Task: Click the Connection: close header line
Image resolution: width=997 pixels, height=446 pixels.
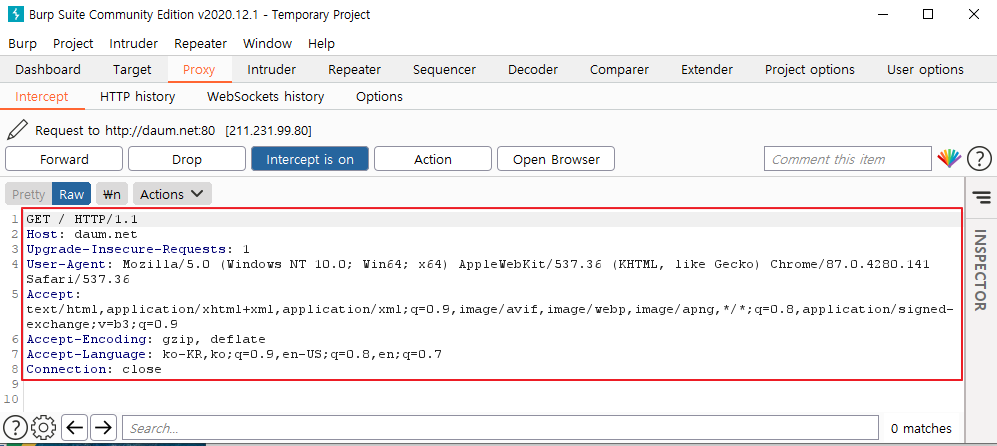Action: tap(94, 369)
